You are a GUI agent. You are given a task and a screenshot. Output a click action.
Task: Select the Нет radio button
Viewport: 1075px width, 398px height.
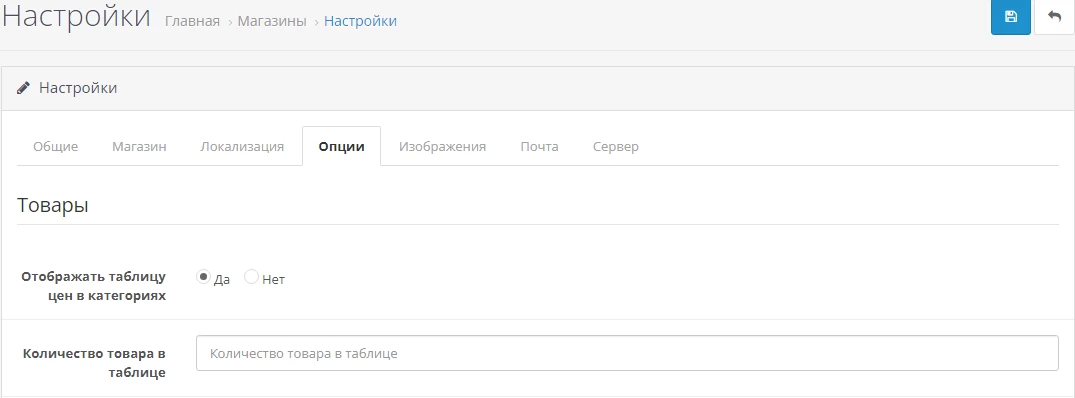pos(251,277)
